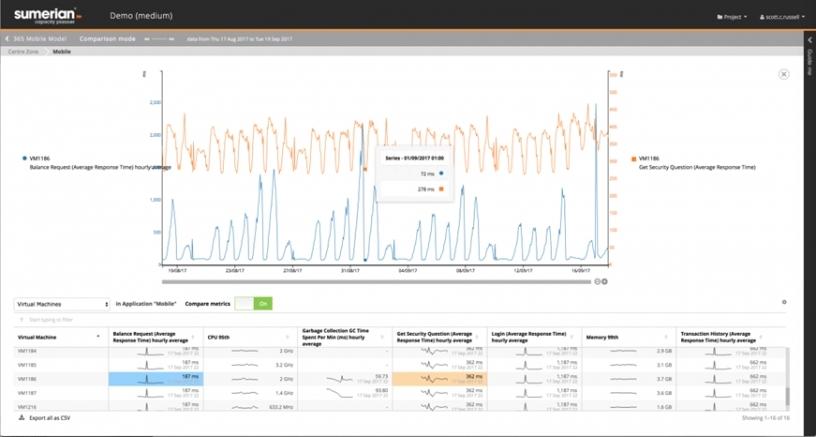Open the scott.c.russell user menu
The height and width of the screenshot is (437, 816).
777,17
